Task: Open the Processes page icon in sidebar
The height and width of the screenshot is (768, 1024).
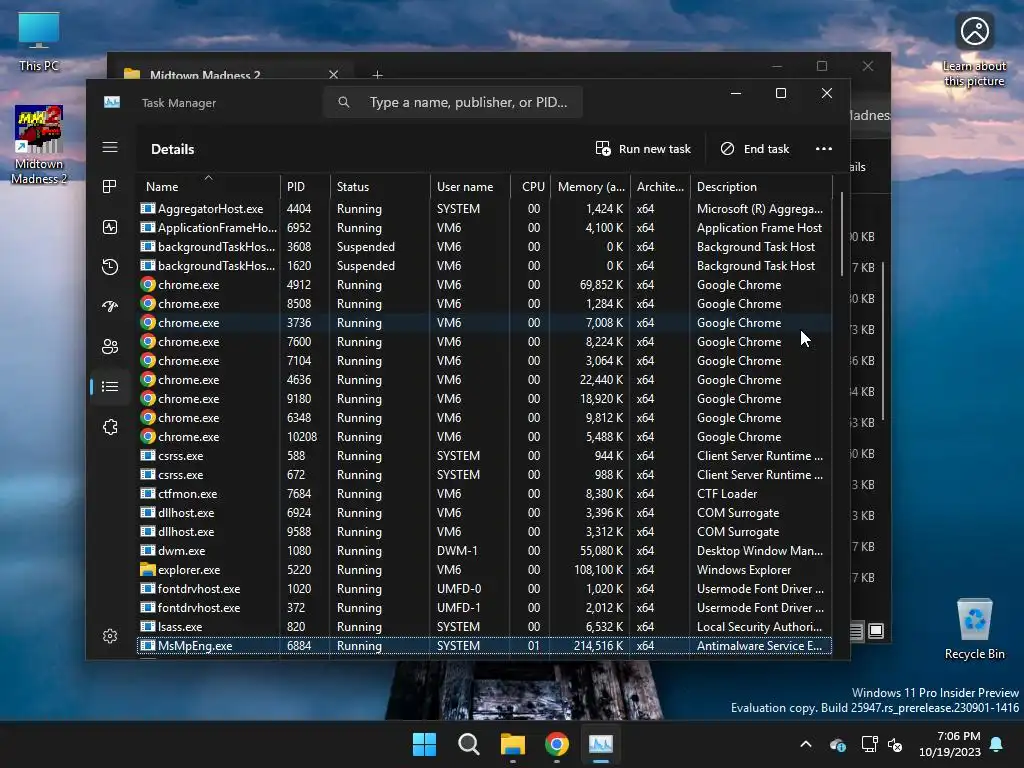Action: point(110,187)
